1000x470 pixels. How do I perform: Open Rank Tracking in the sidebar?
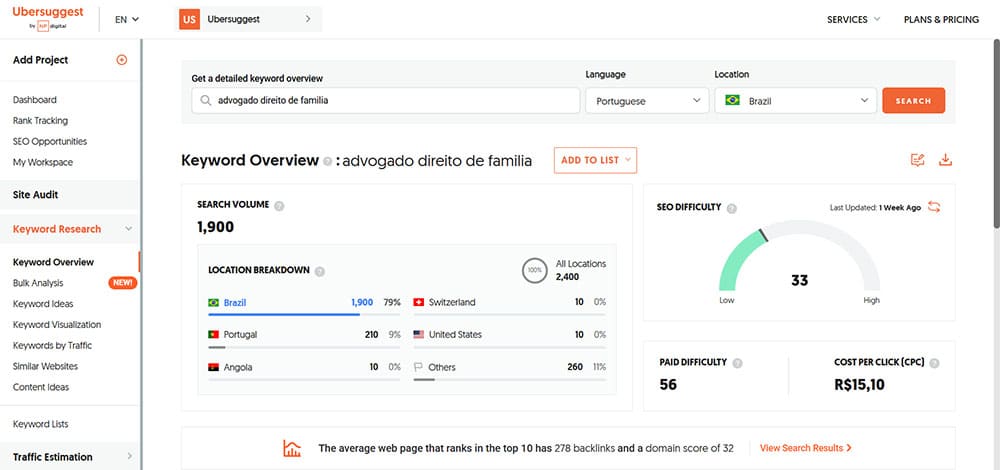click(x=40, y=121)
